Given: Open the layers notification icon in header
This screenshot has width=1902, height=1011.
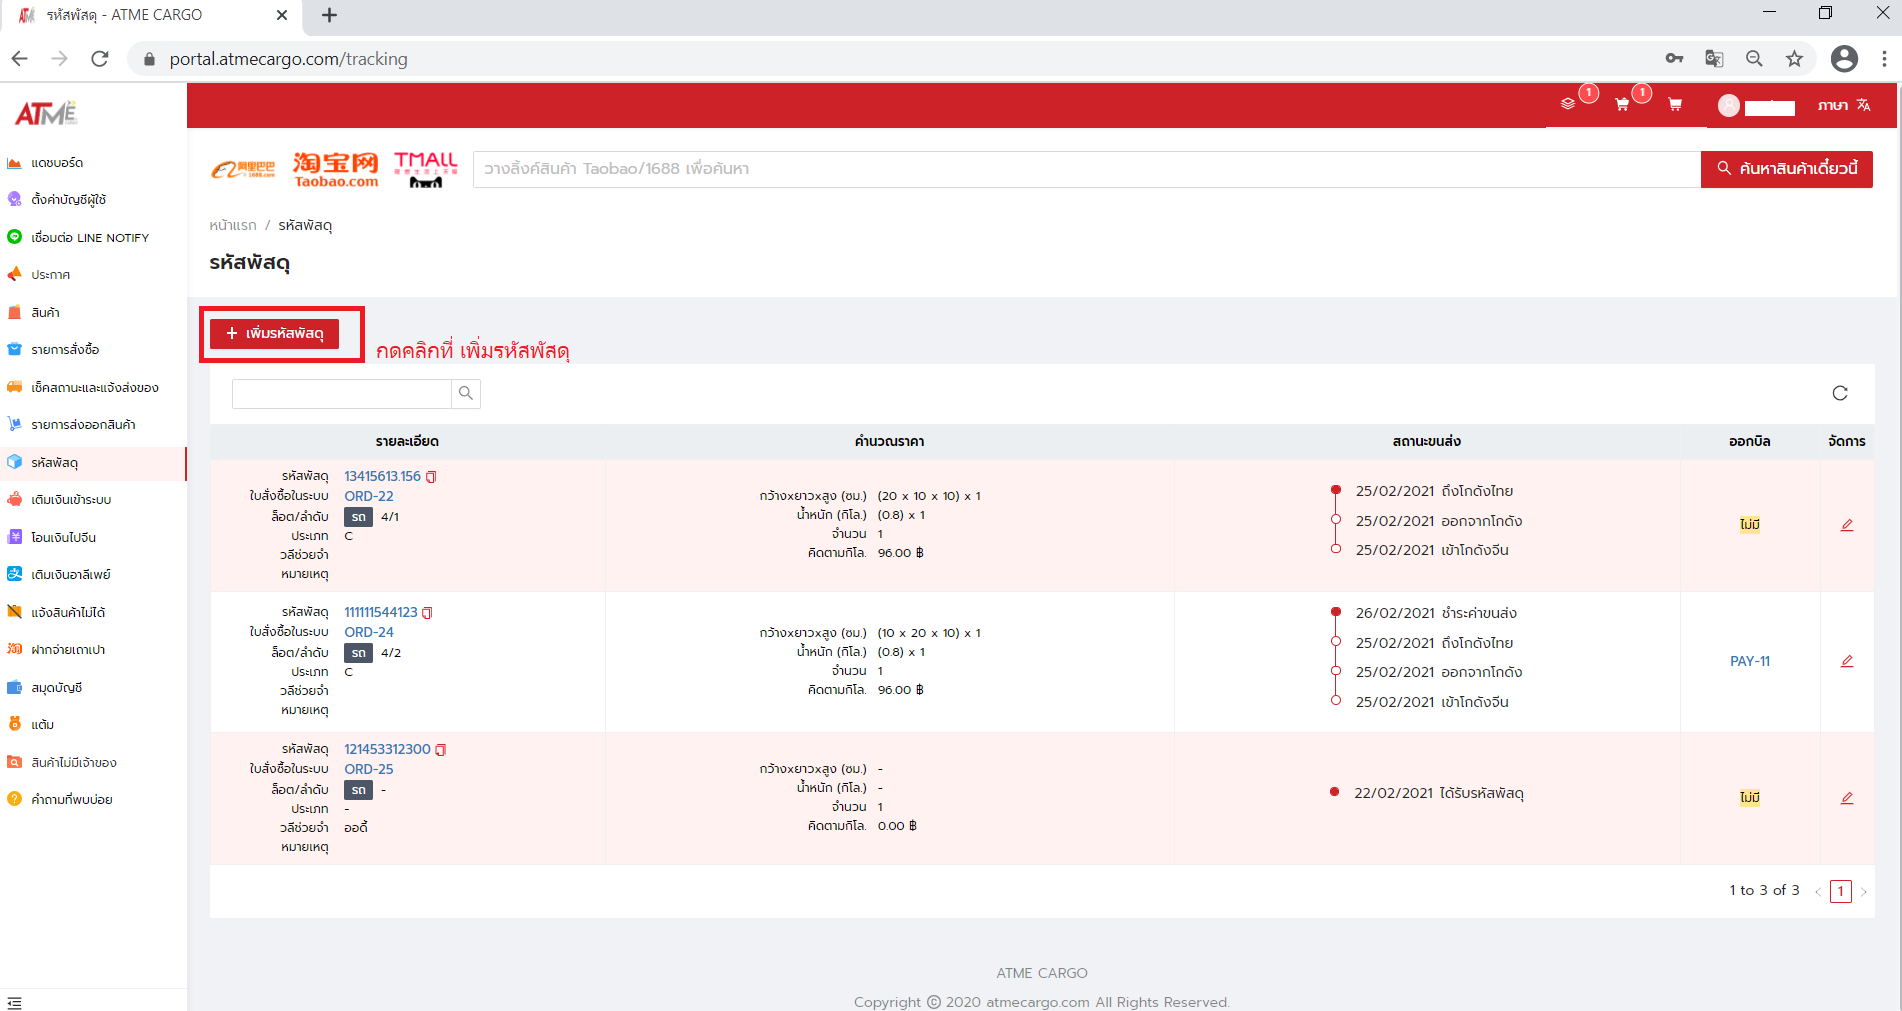Looking at the screenshot, I should (1568, 105).
